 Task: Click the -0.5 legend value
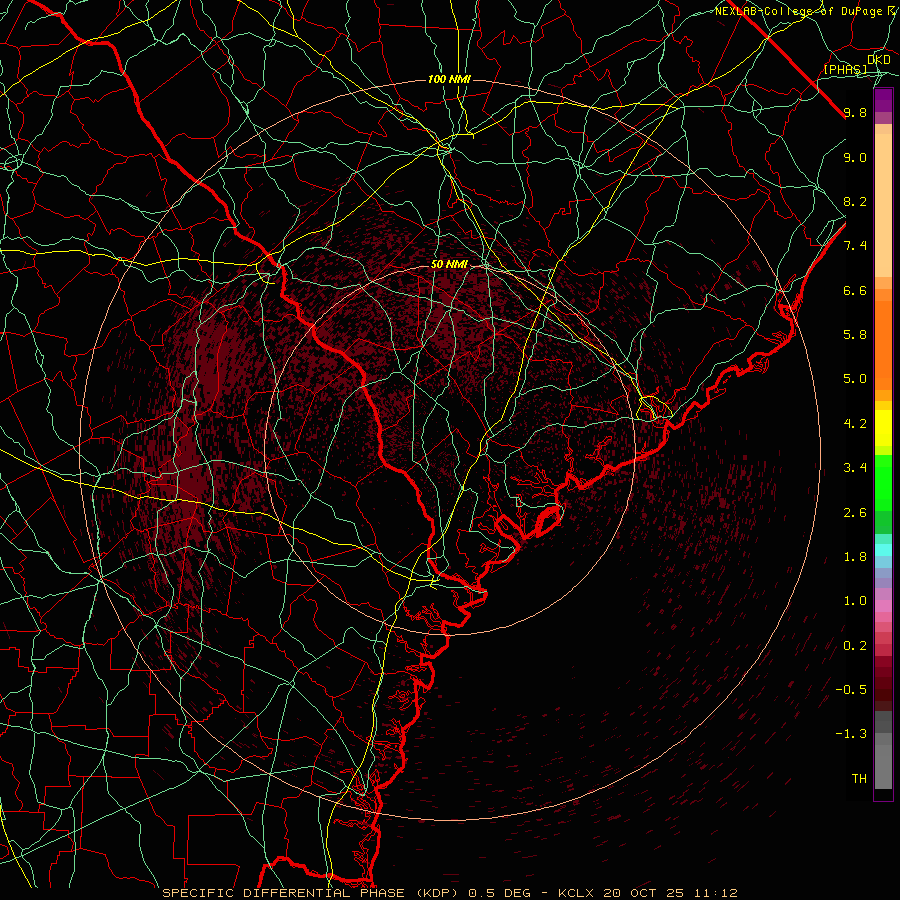point(851,690)
